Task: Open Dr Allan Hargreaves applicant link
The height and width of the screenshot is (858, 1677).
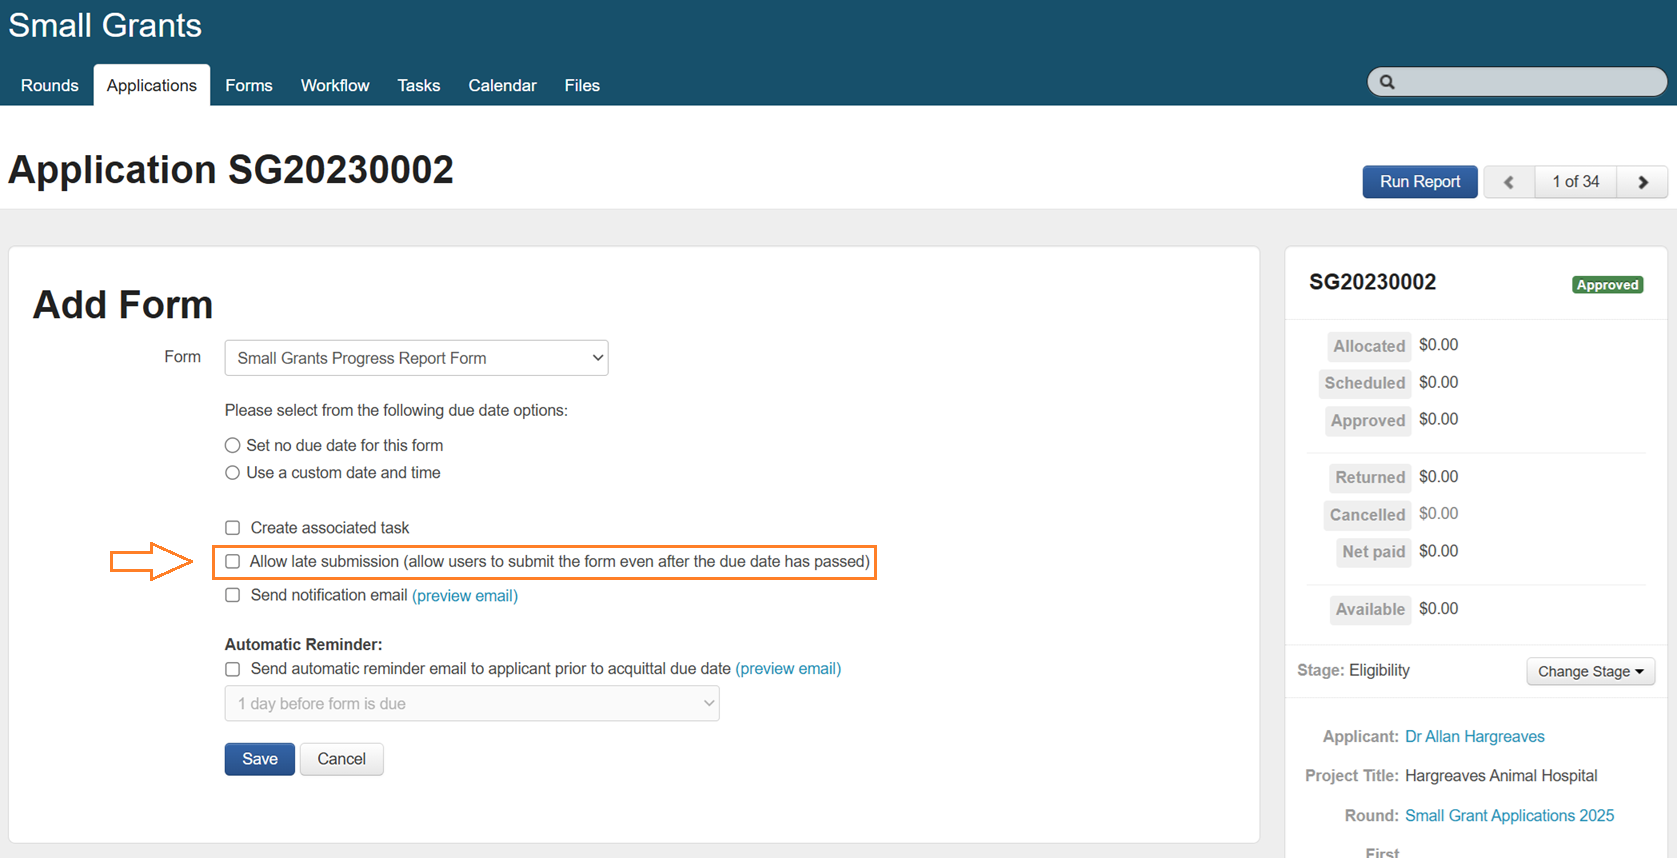Action: coord(1474,737)
